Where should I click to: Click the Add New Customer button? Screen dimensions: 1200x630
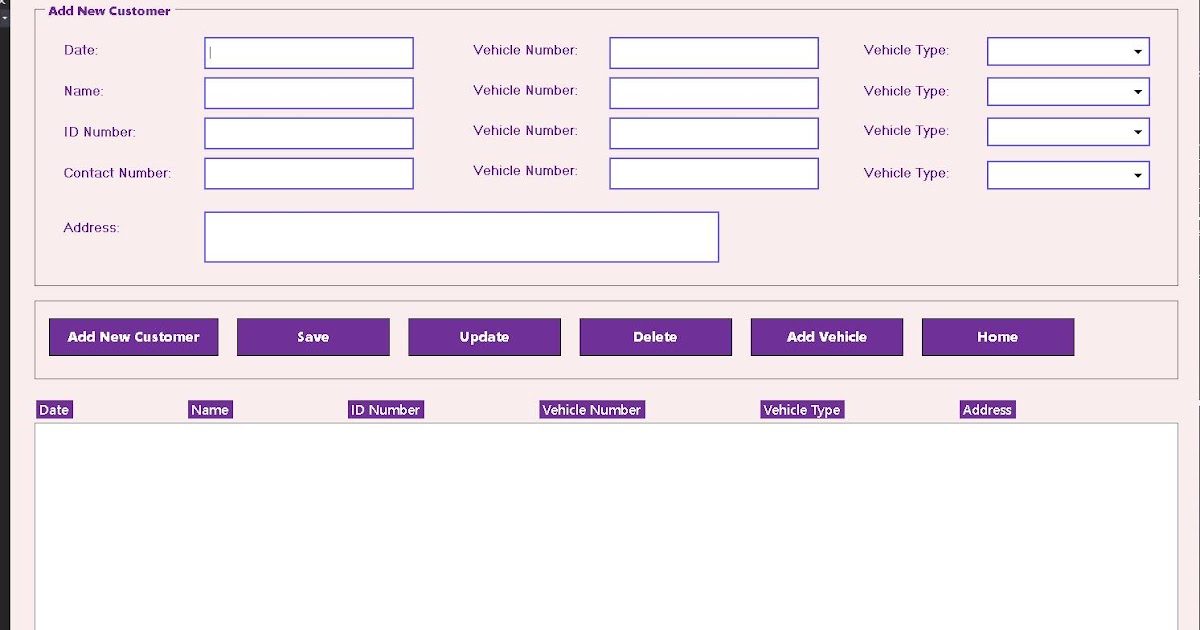tap(133, 337)
